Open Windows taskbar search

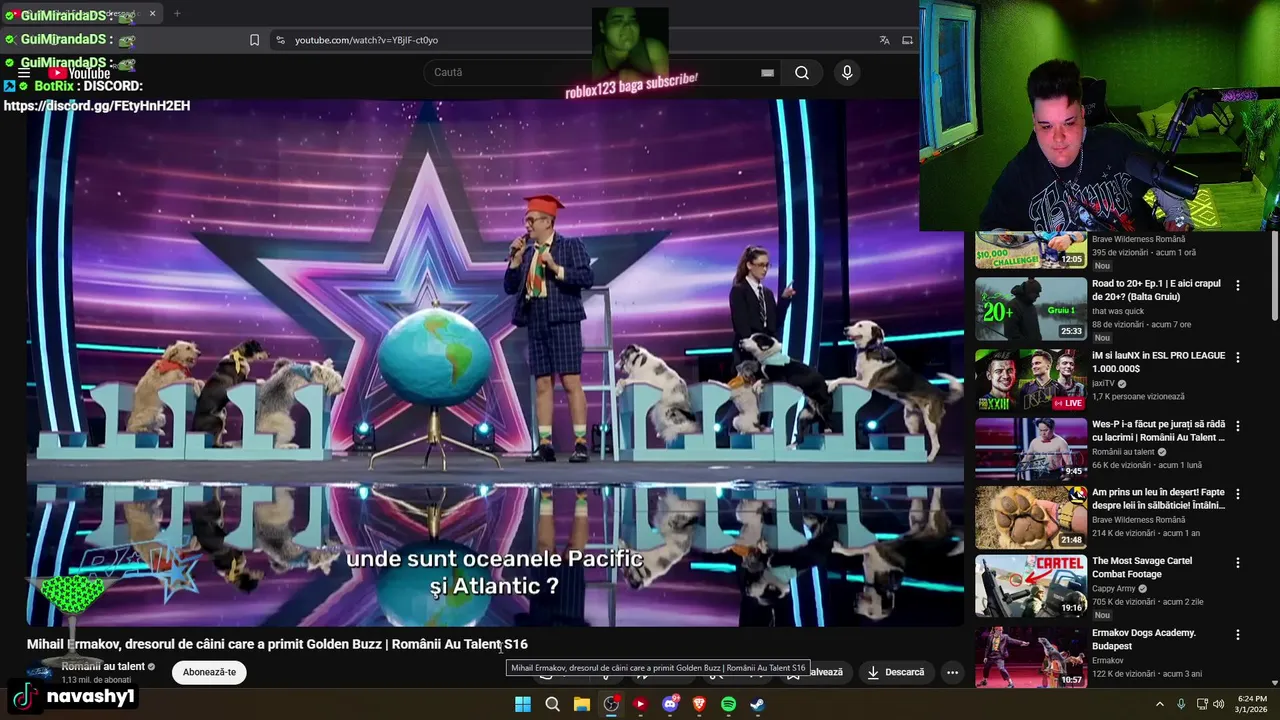552,704
